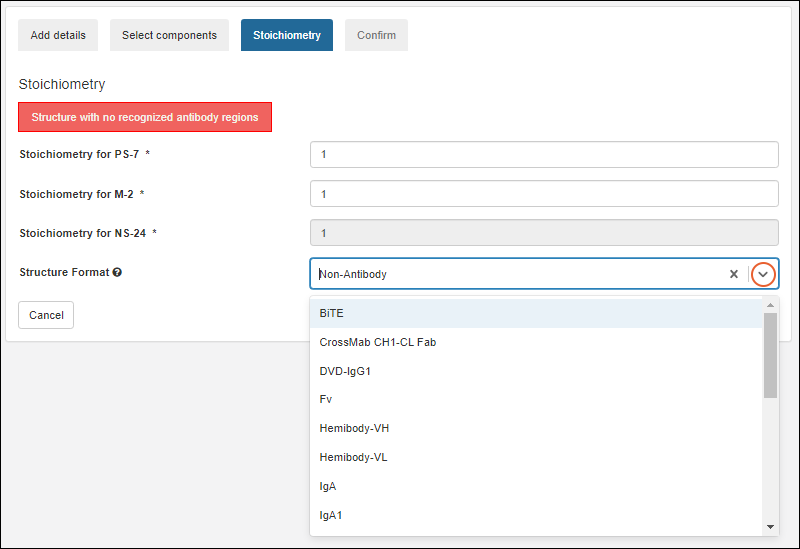Viewport: 800px width, 549px height.
Task: Open the Add details tab
Action: 58,35
